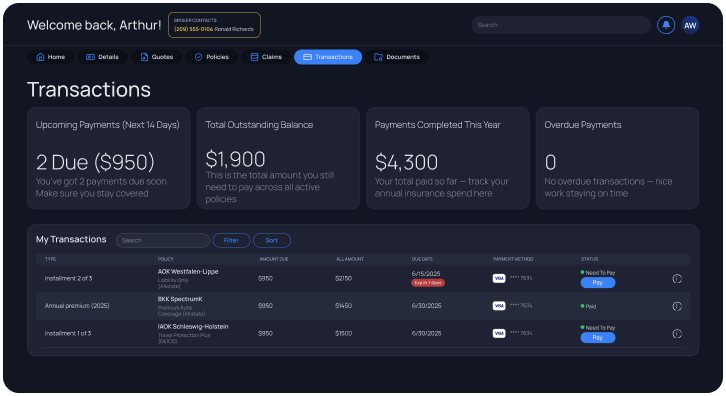Open the AW user avatar menu
The height and width of the screenshot is (396, 726).
tap(690, 25)
